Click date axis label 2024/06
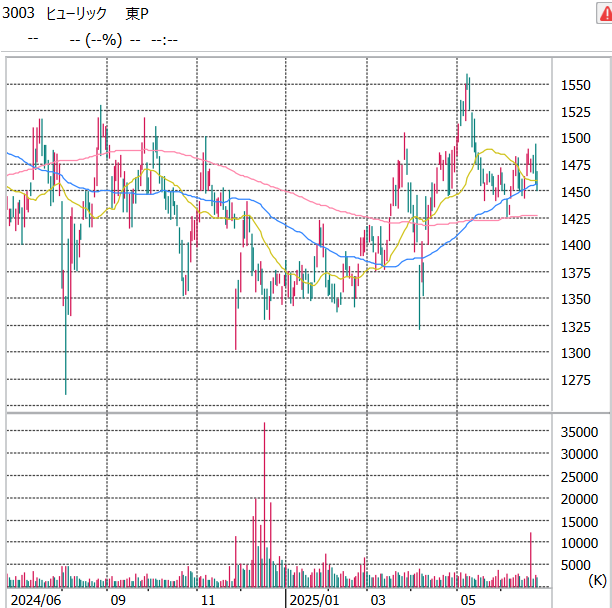 pyautogui.click(x=36, y=600)
